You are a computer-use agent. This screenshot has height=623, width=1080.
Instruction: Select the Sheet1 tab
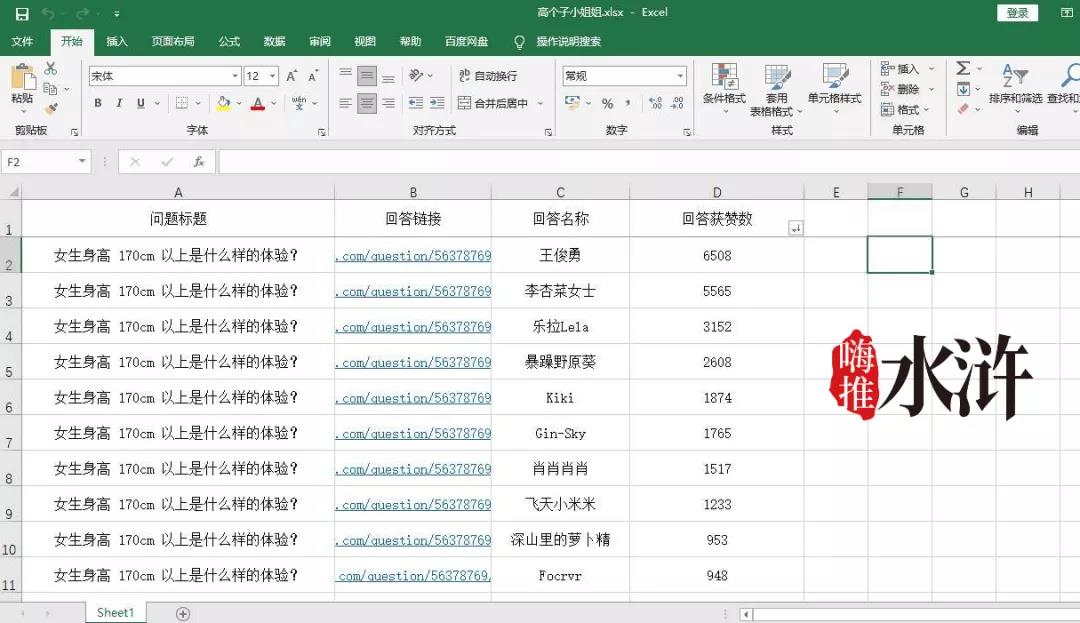point(116,612)
